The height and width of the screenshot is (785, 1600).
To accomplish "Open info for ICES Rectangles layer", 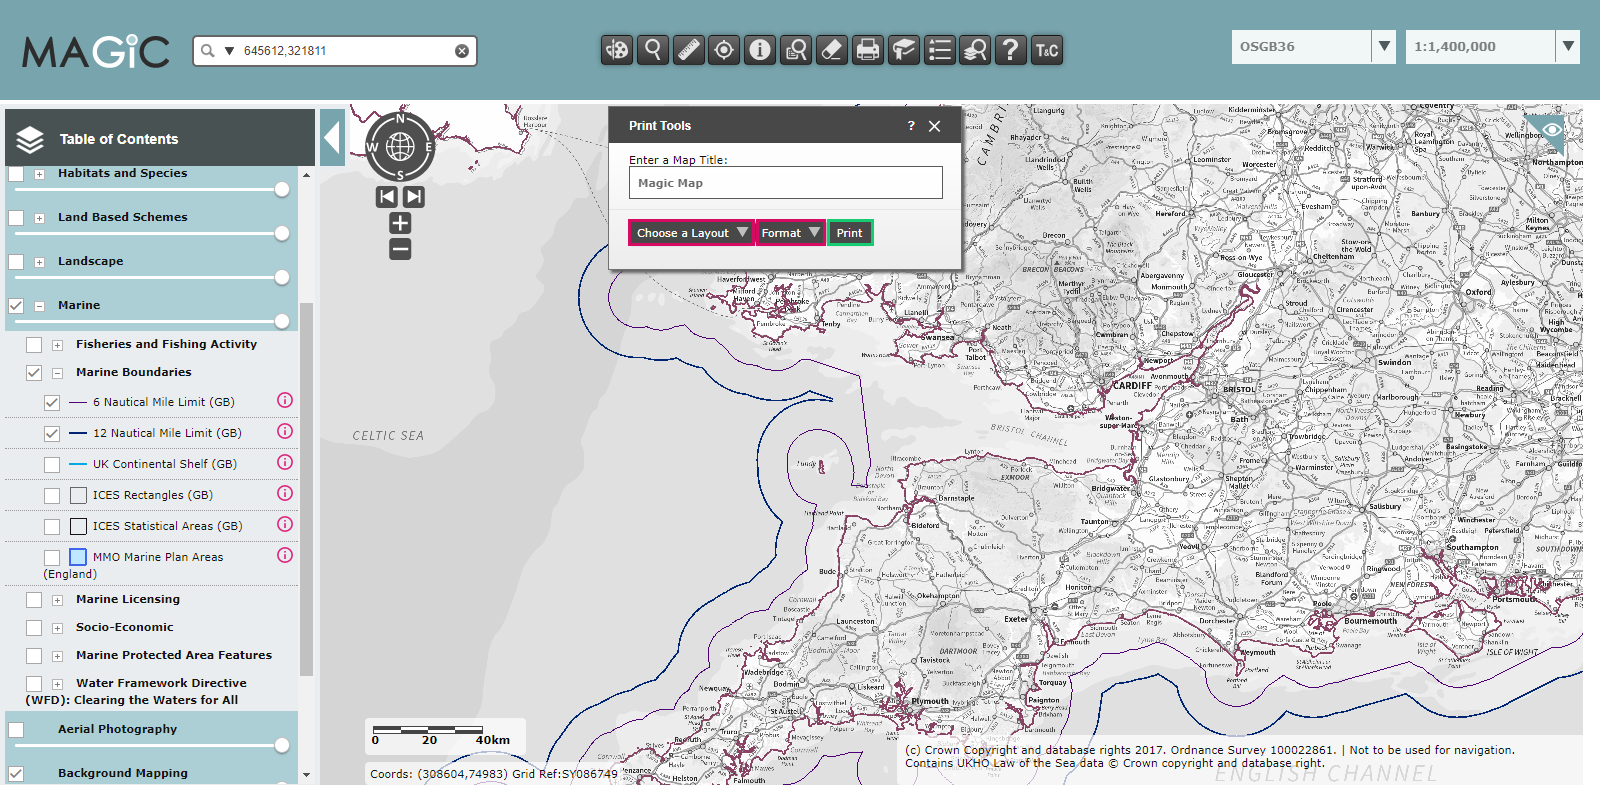I will (x=285, y=493).
